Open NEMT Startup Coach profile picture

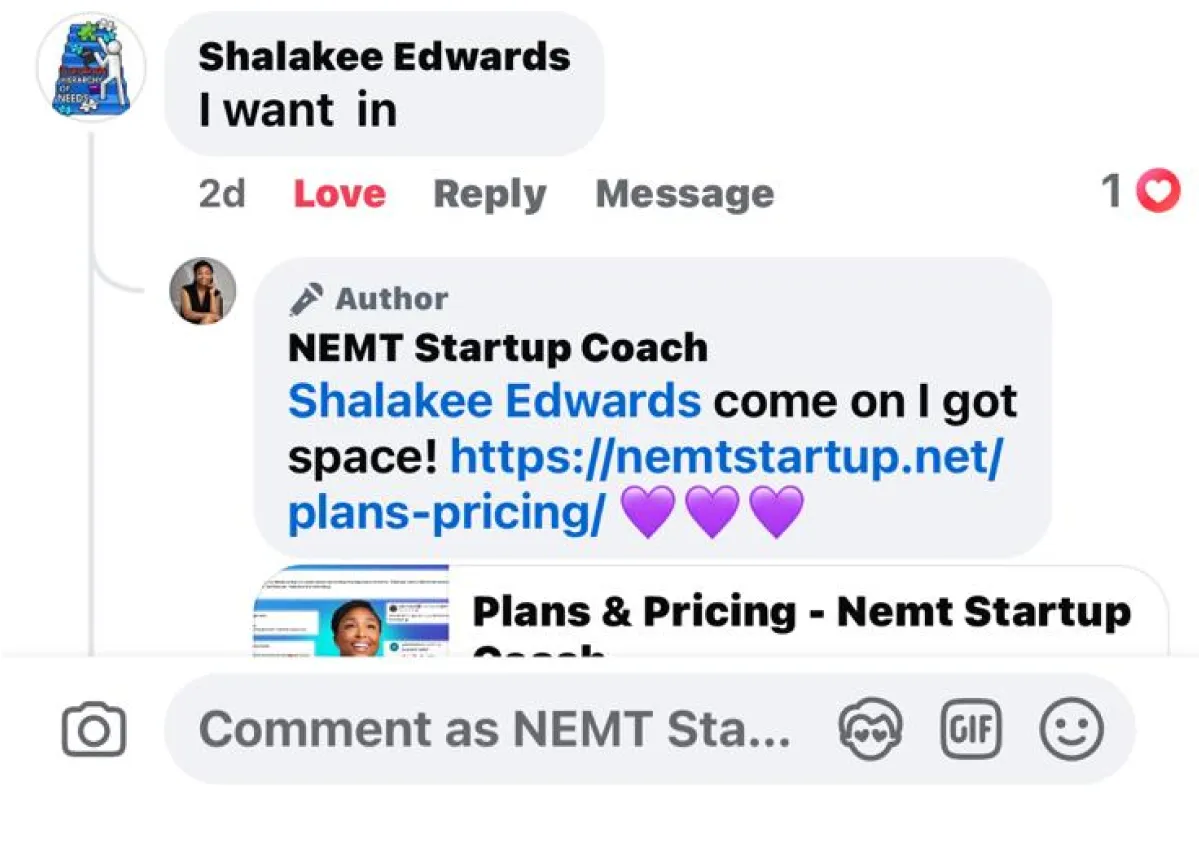click(203, 291)
